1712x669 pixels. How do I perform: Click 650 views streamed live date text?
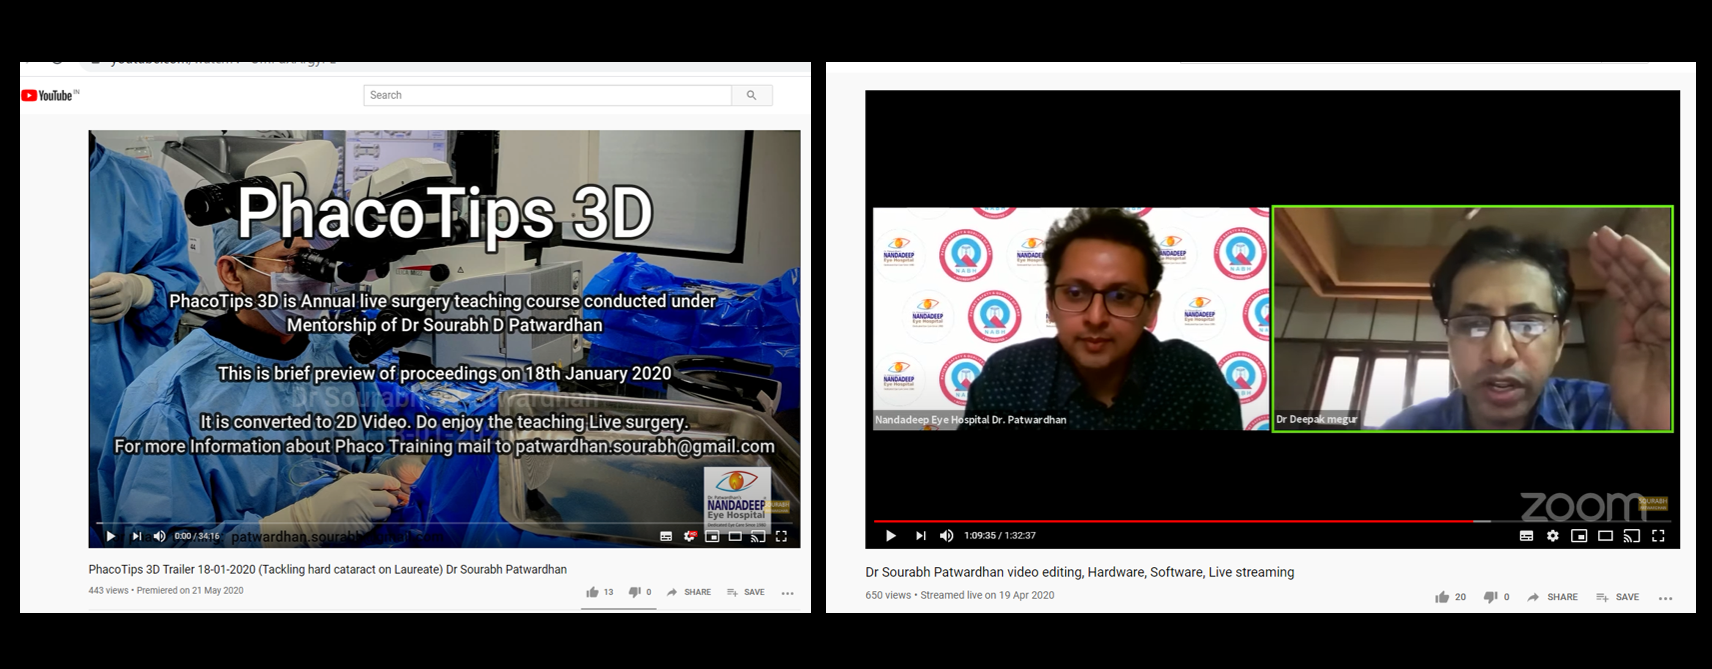point(960,595)
